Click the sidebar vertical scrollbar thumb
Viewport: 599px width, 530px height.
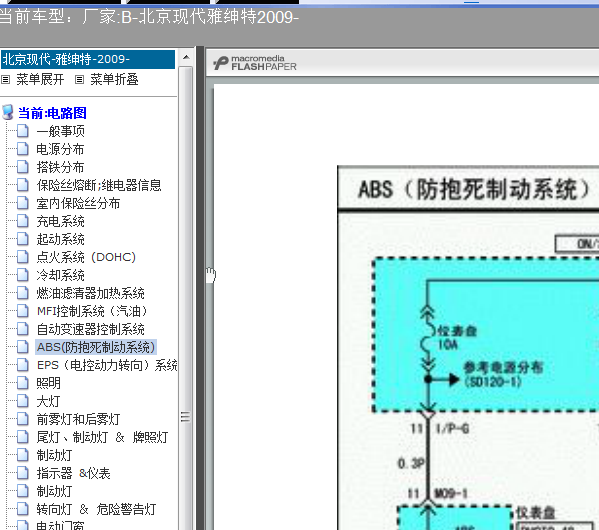click(186, 298)
